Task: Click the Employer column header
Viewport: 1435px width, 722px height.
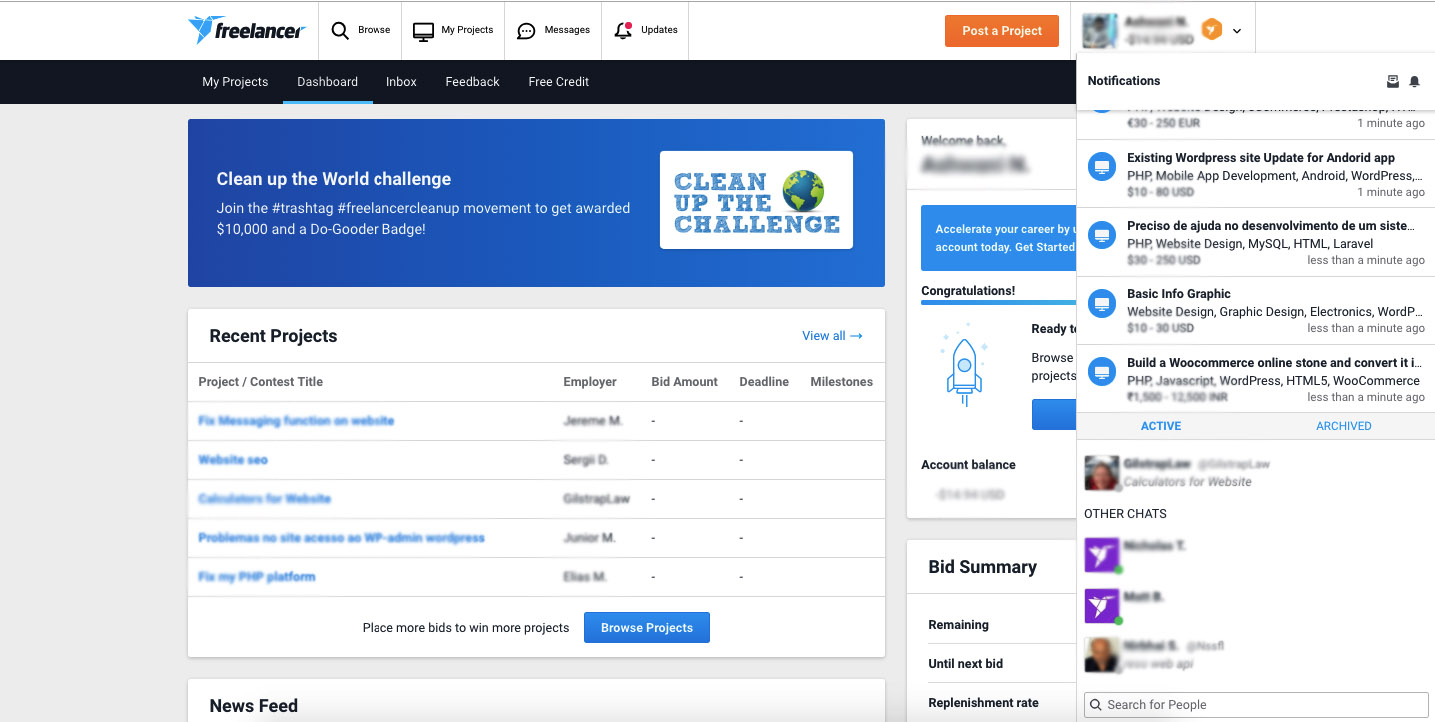Action: 590,382
